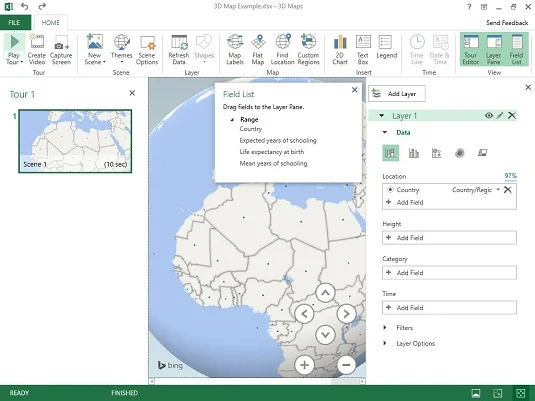Toggle the Layer Pane view
This screenshot has width=535, height=401.
pyautogui.click(x=493, y=49)
